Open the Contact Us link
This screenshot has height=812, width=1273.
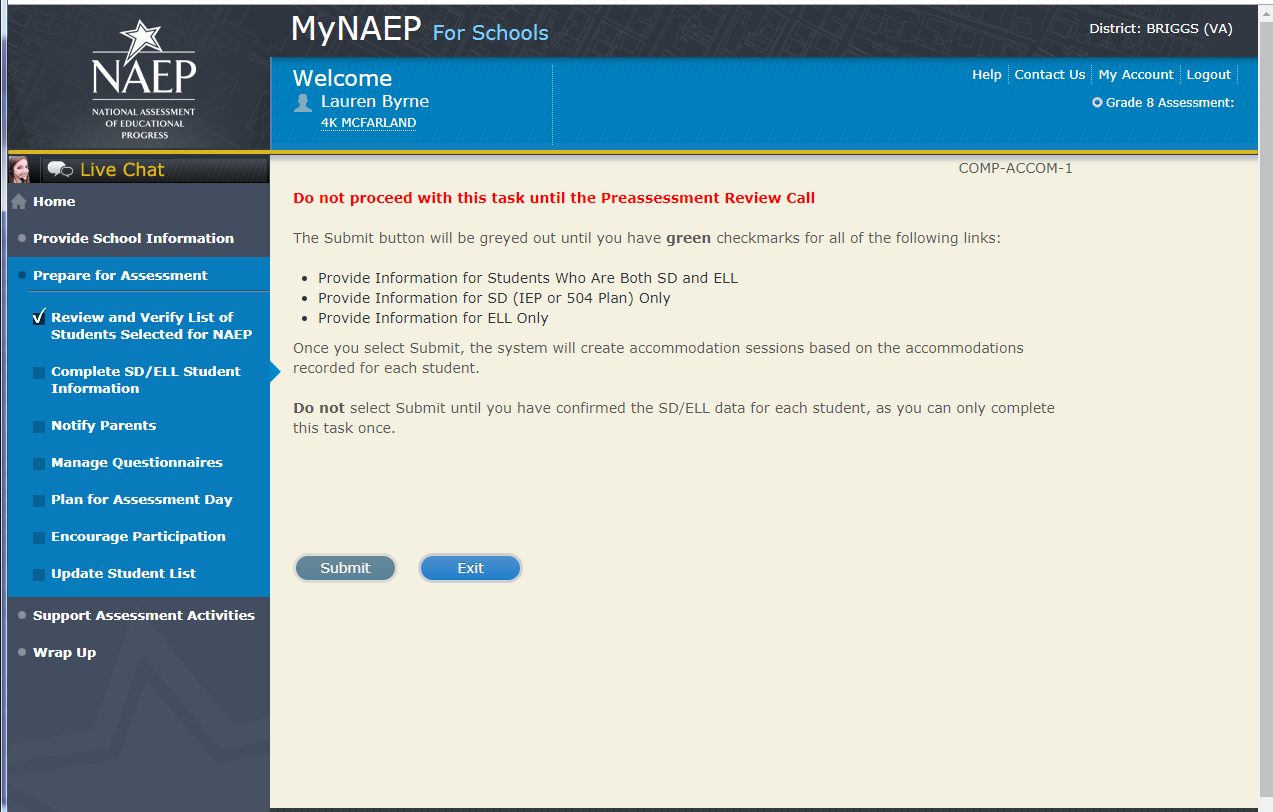(1049, 74)
